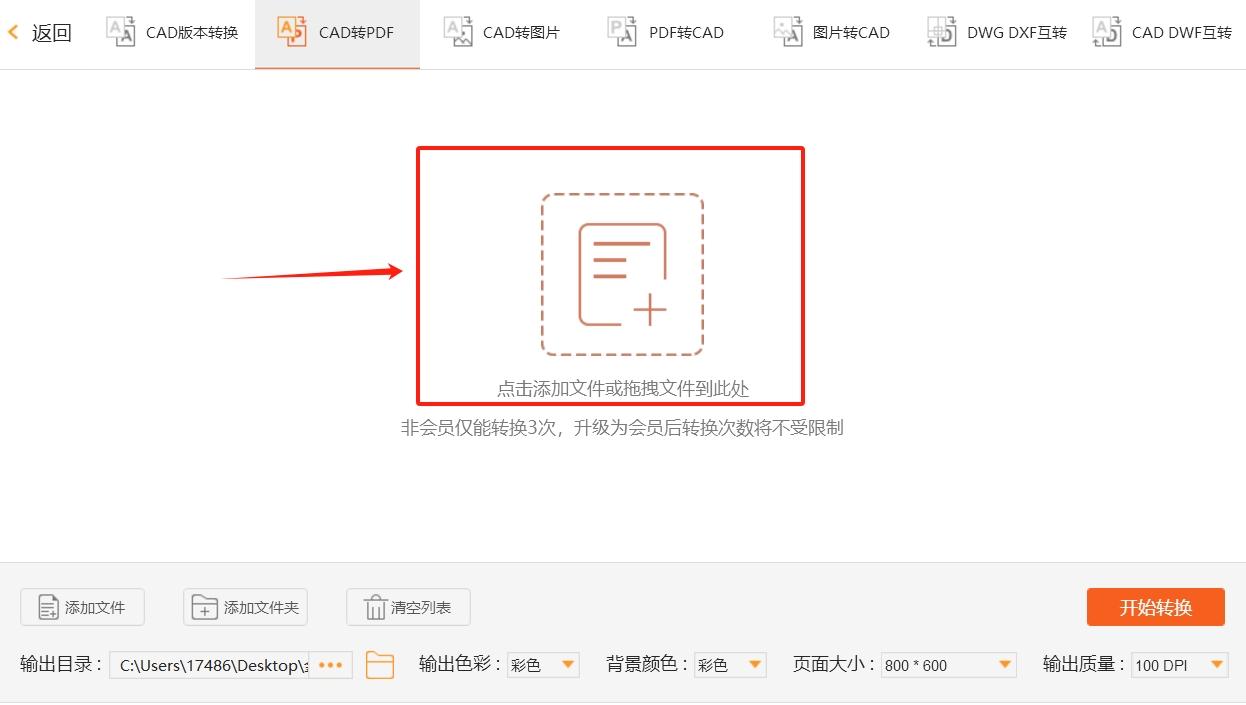The image size is (1246, 705).
Task: Open output folder via the folder icon
Action: (379, 664)
